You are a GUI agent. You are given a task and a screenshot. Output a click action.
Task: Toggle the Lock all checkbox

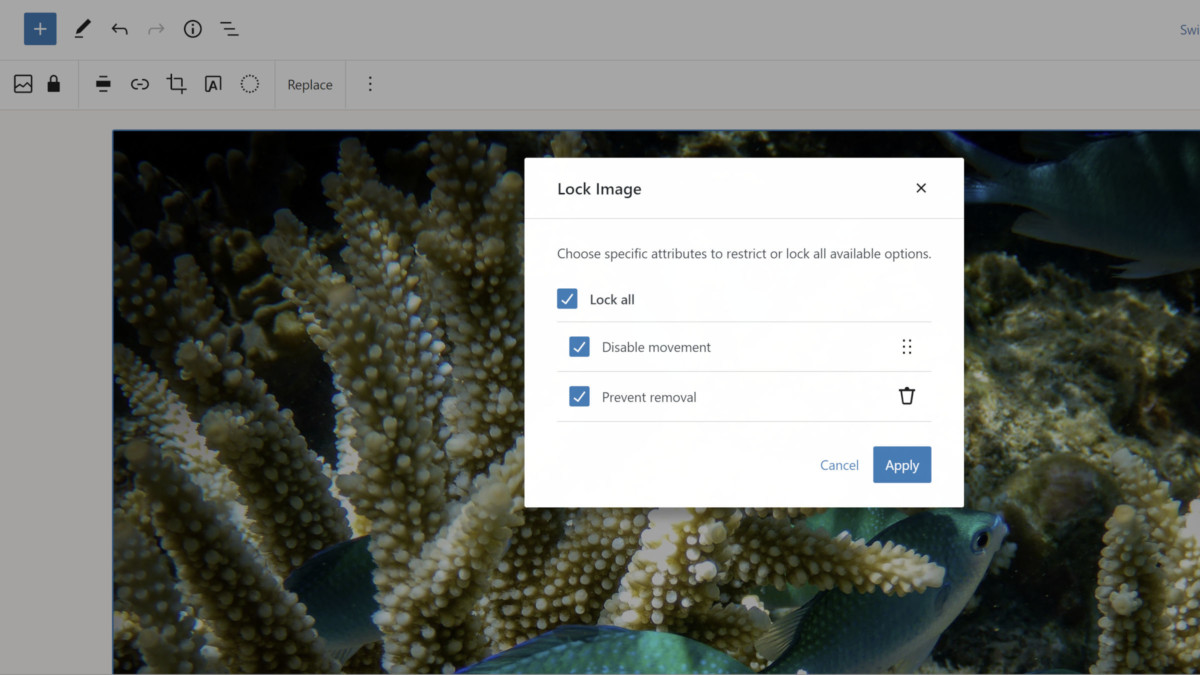point(567,298)
